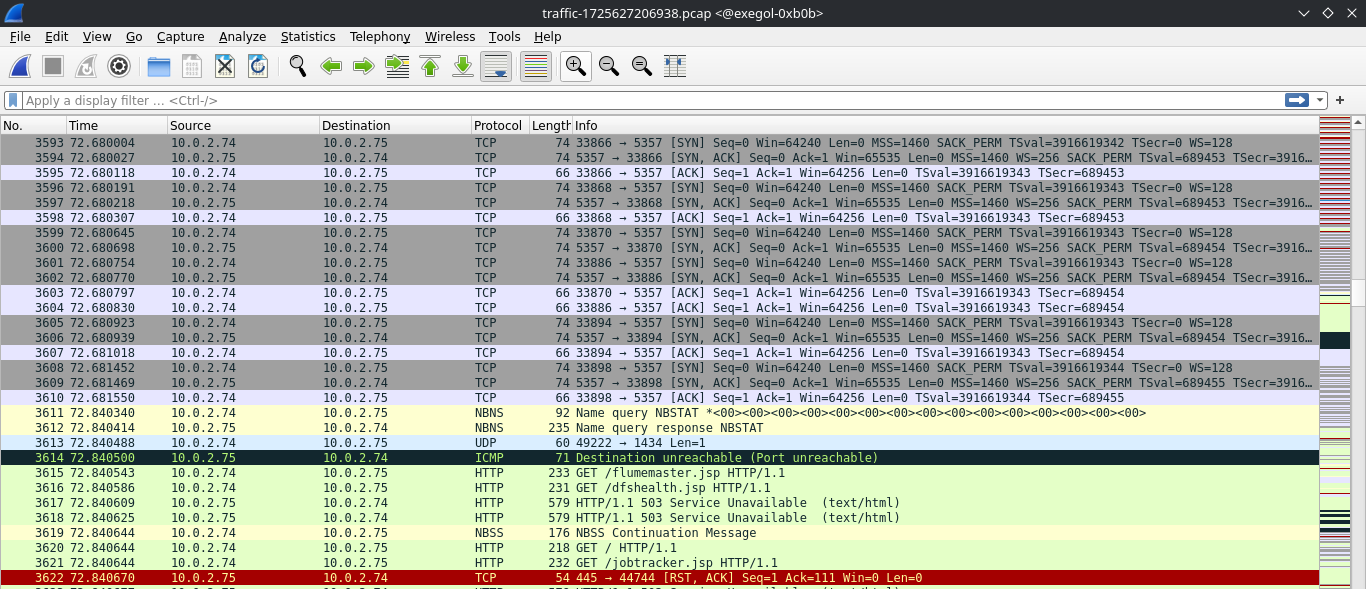Screen dimensions: 1366x589
Task: Toggle auto-scroll during live capture
Action: point(497,67)
